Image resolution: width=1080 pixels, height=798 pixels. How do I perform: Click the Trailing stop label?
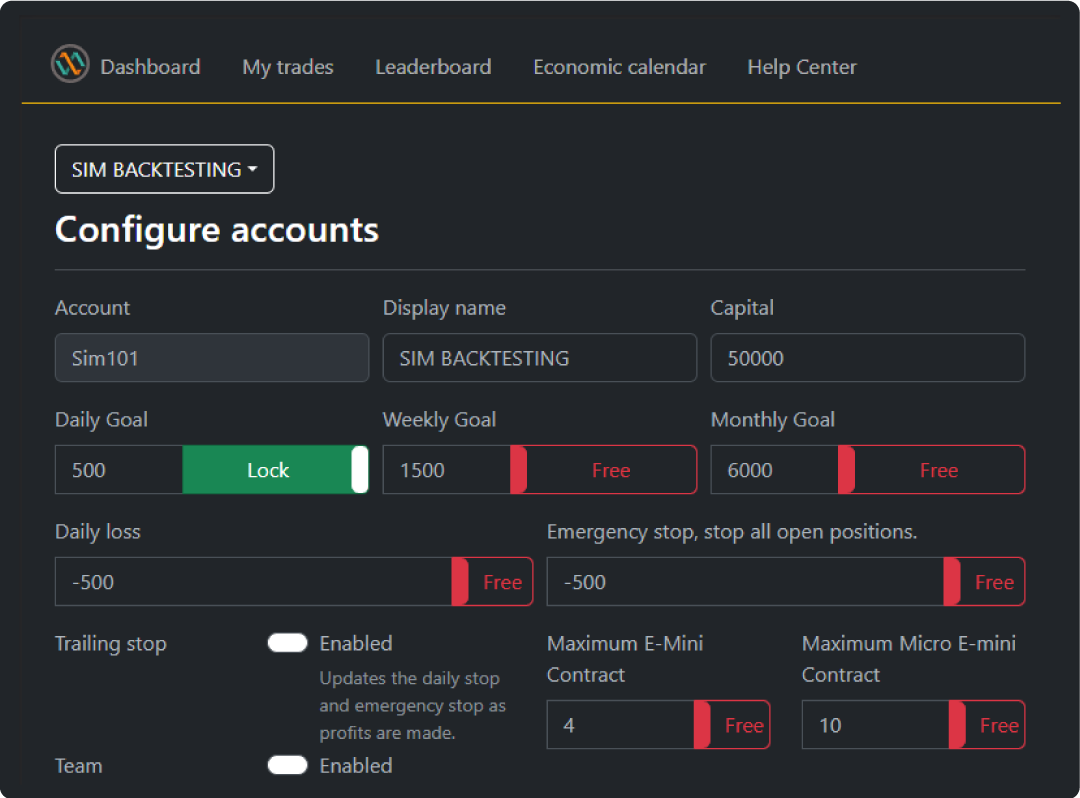pyautogui.click(x=111, y=644)
